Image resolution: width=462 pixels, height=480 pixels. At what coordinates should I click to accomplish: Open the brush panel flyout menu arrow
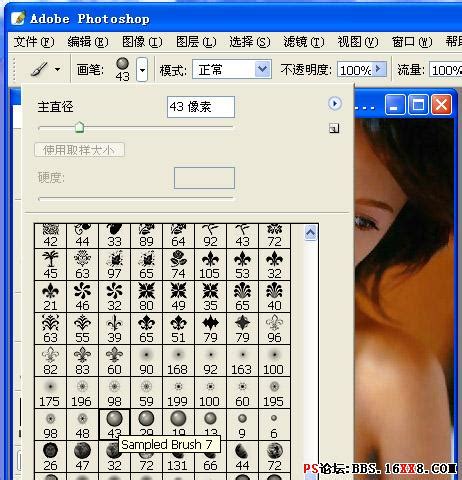(335, 103)
